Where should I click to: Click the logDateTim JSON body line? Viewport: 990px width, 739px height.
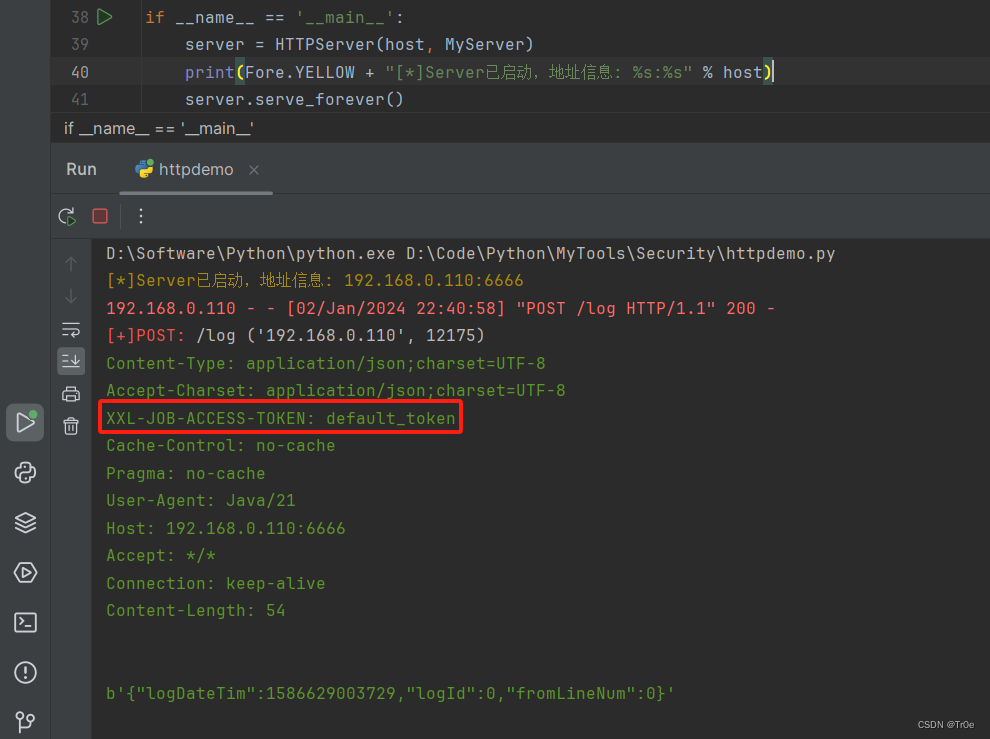[x=390, y=693]
